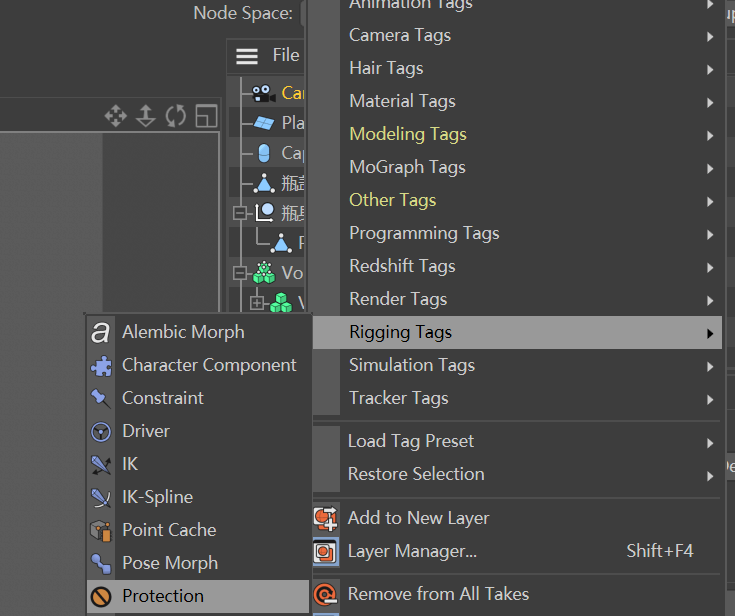735x616 pixels.
Task: Expand the MoGraph Tags submenu arrow
Action: pyautogui.click(x=710, y=168)
